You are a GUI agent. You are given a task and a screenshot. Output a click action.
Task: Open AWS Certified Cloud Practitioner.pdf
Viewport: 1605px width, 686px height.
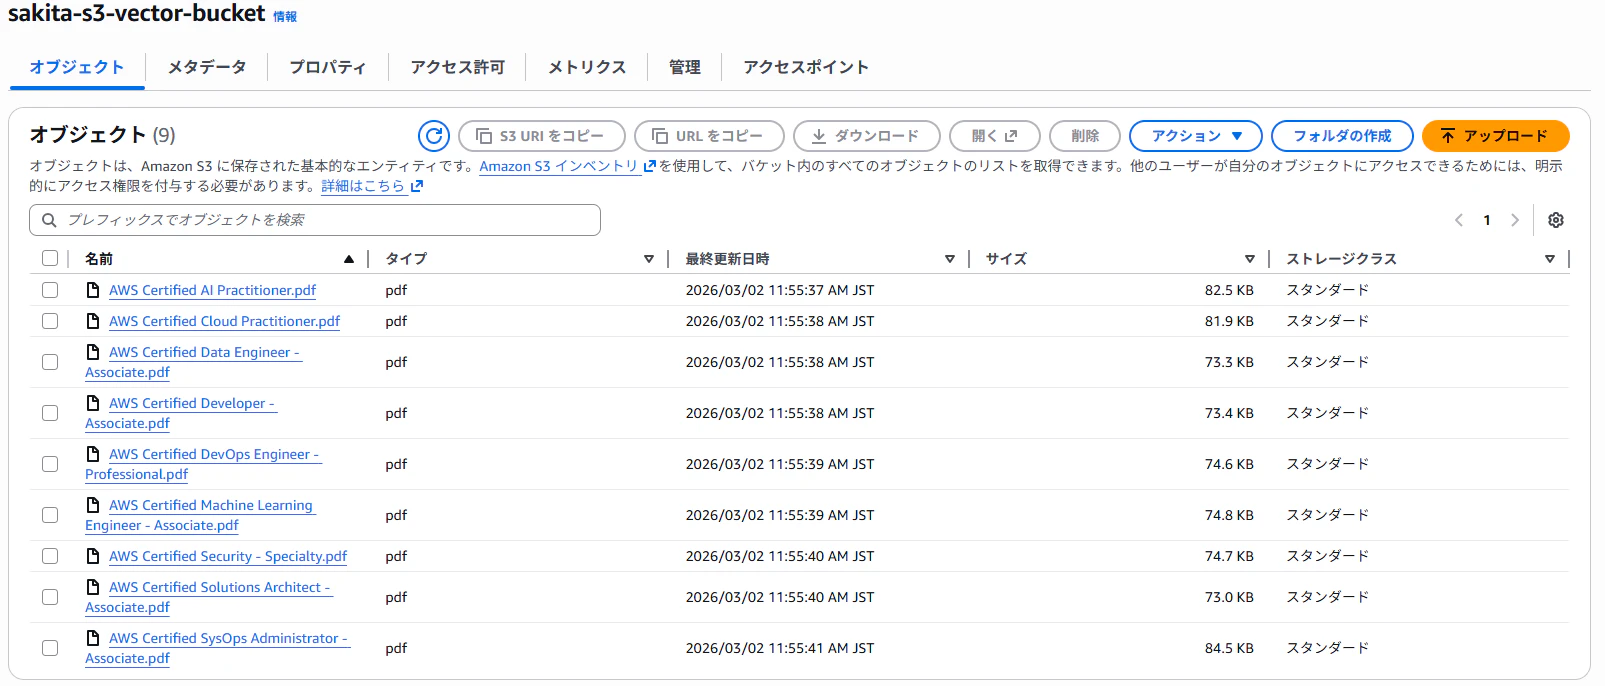pyautogui.click(x=224, y=321)
